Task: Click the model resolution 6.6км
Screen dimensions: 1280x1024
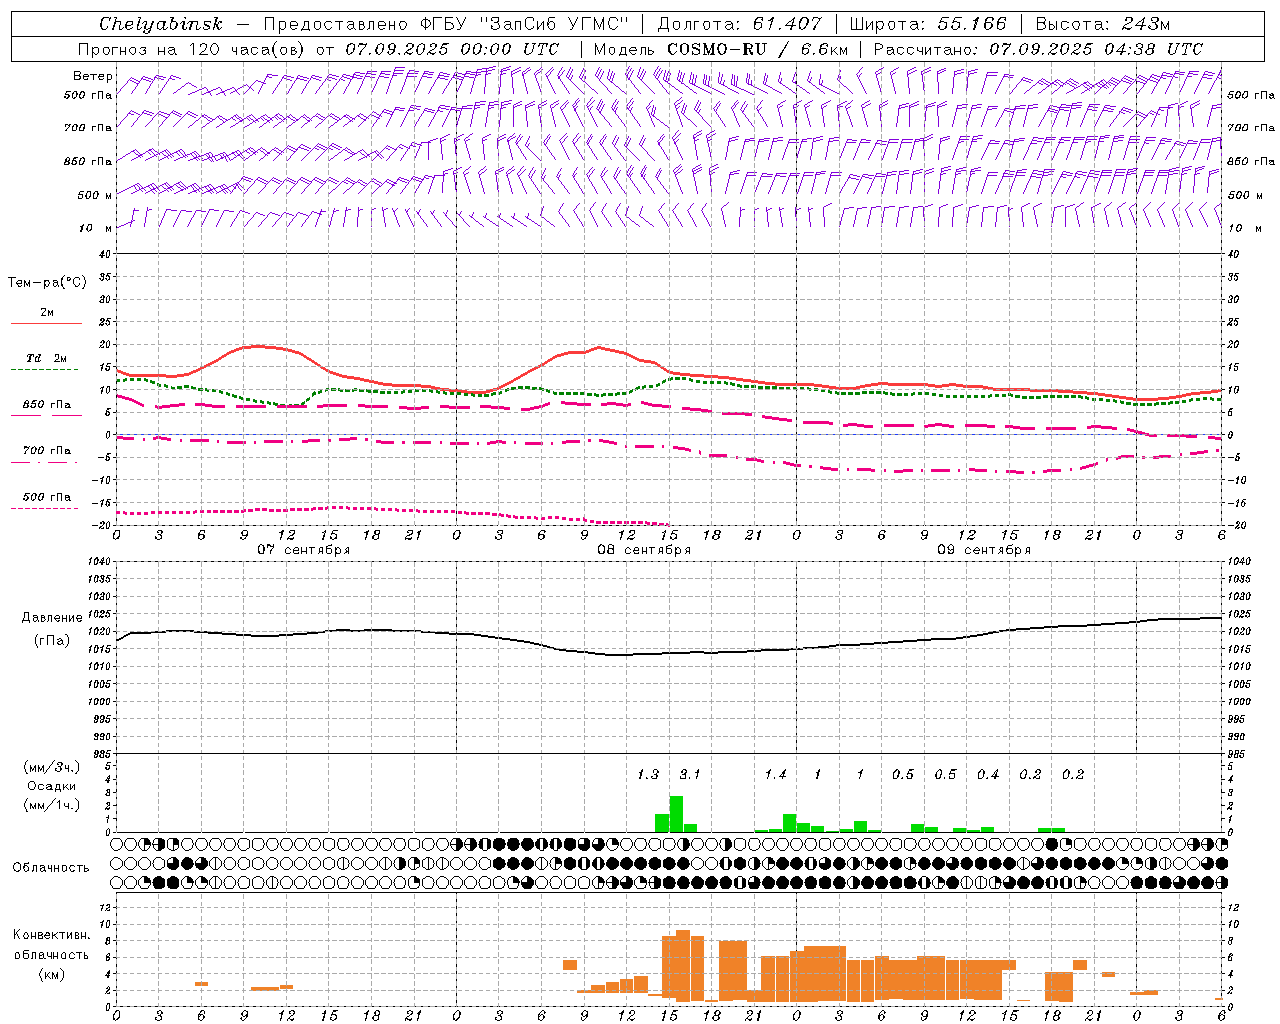Action: 824,49
